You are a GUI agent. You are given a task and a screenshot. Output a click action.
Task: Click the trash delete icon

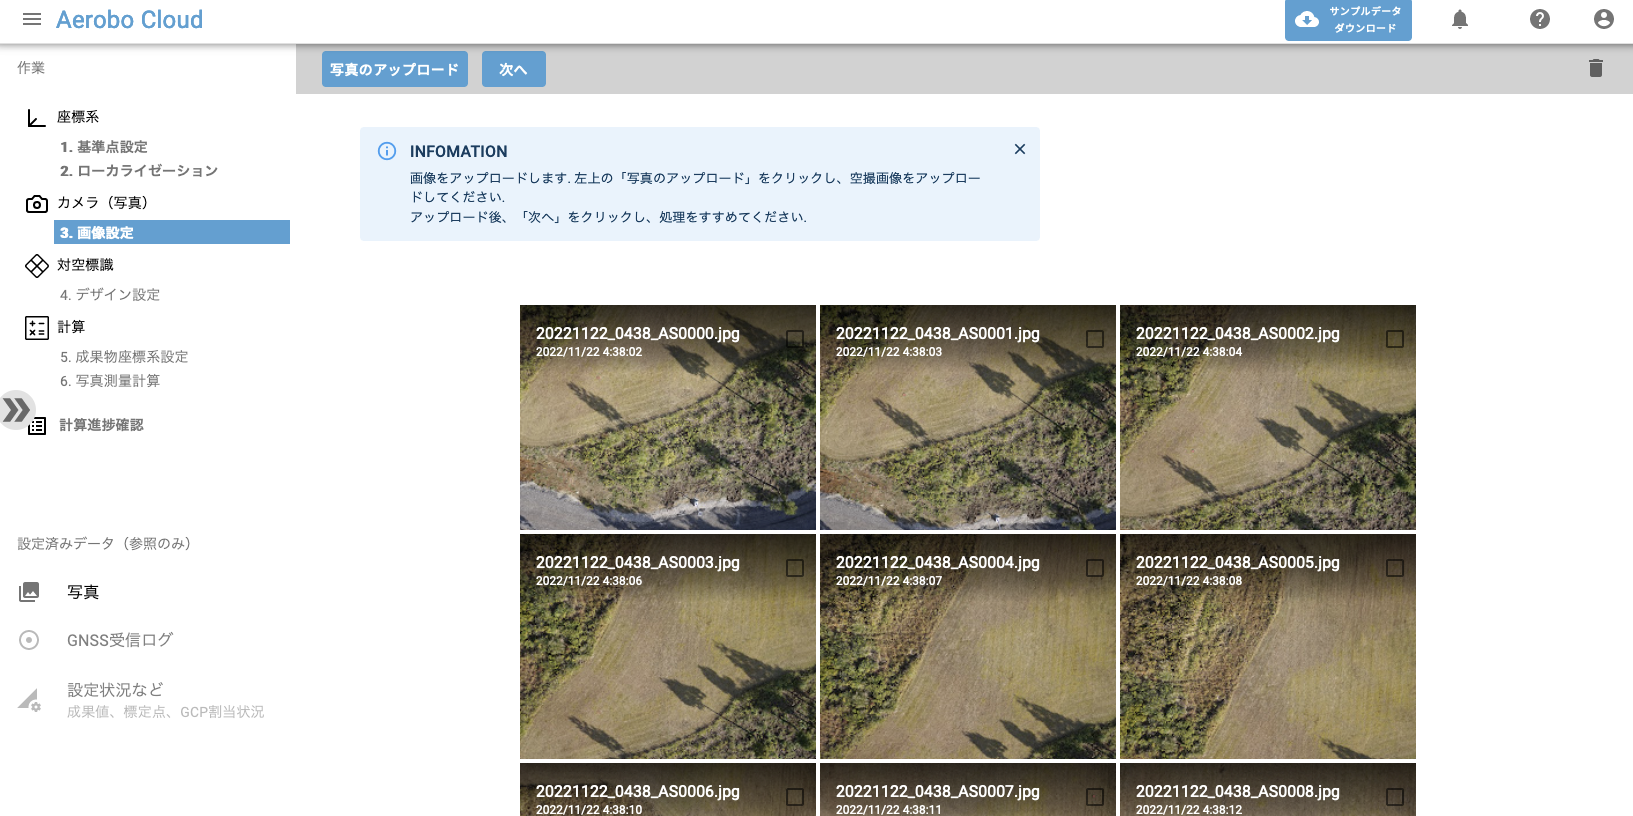pyautogui.click(x=1596, y=68)
